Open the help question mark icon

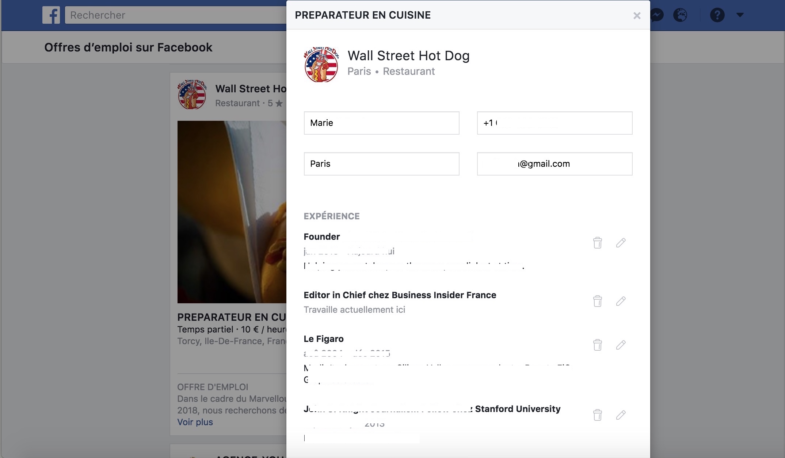click(x=717, y=15)
